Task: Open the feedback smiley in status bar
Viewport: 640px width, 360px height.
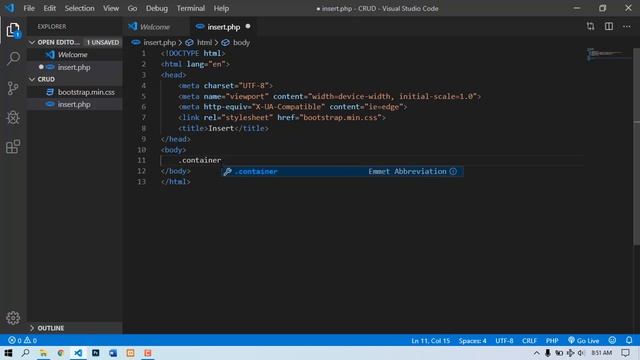Action: point(612,340)
